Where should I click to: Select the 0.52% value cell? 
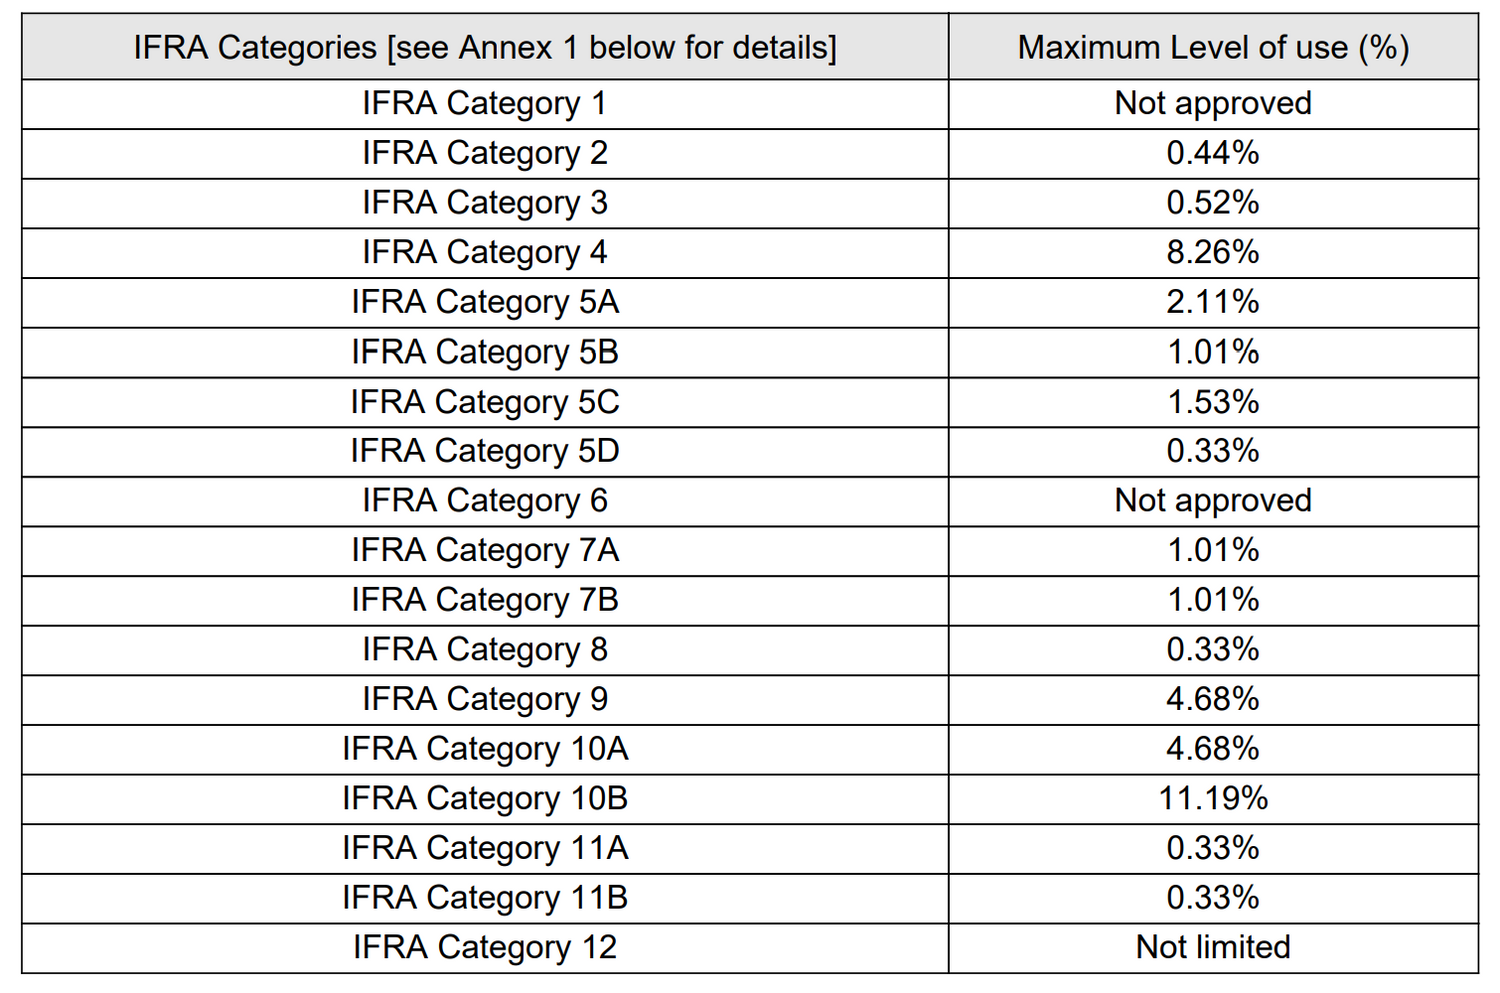1213,202
